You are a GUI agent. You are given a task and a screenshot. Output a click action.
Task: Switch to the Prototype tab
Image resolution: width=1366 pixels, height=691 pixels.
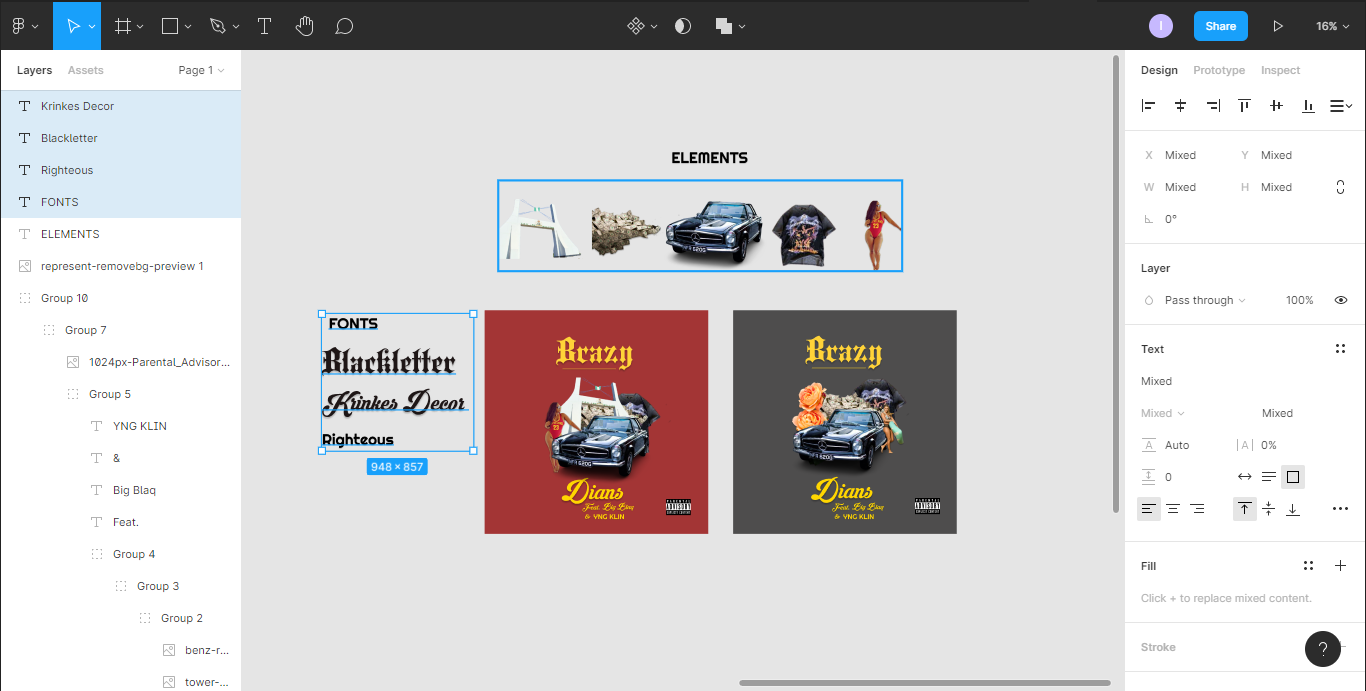(x=1219, y=70)
